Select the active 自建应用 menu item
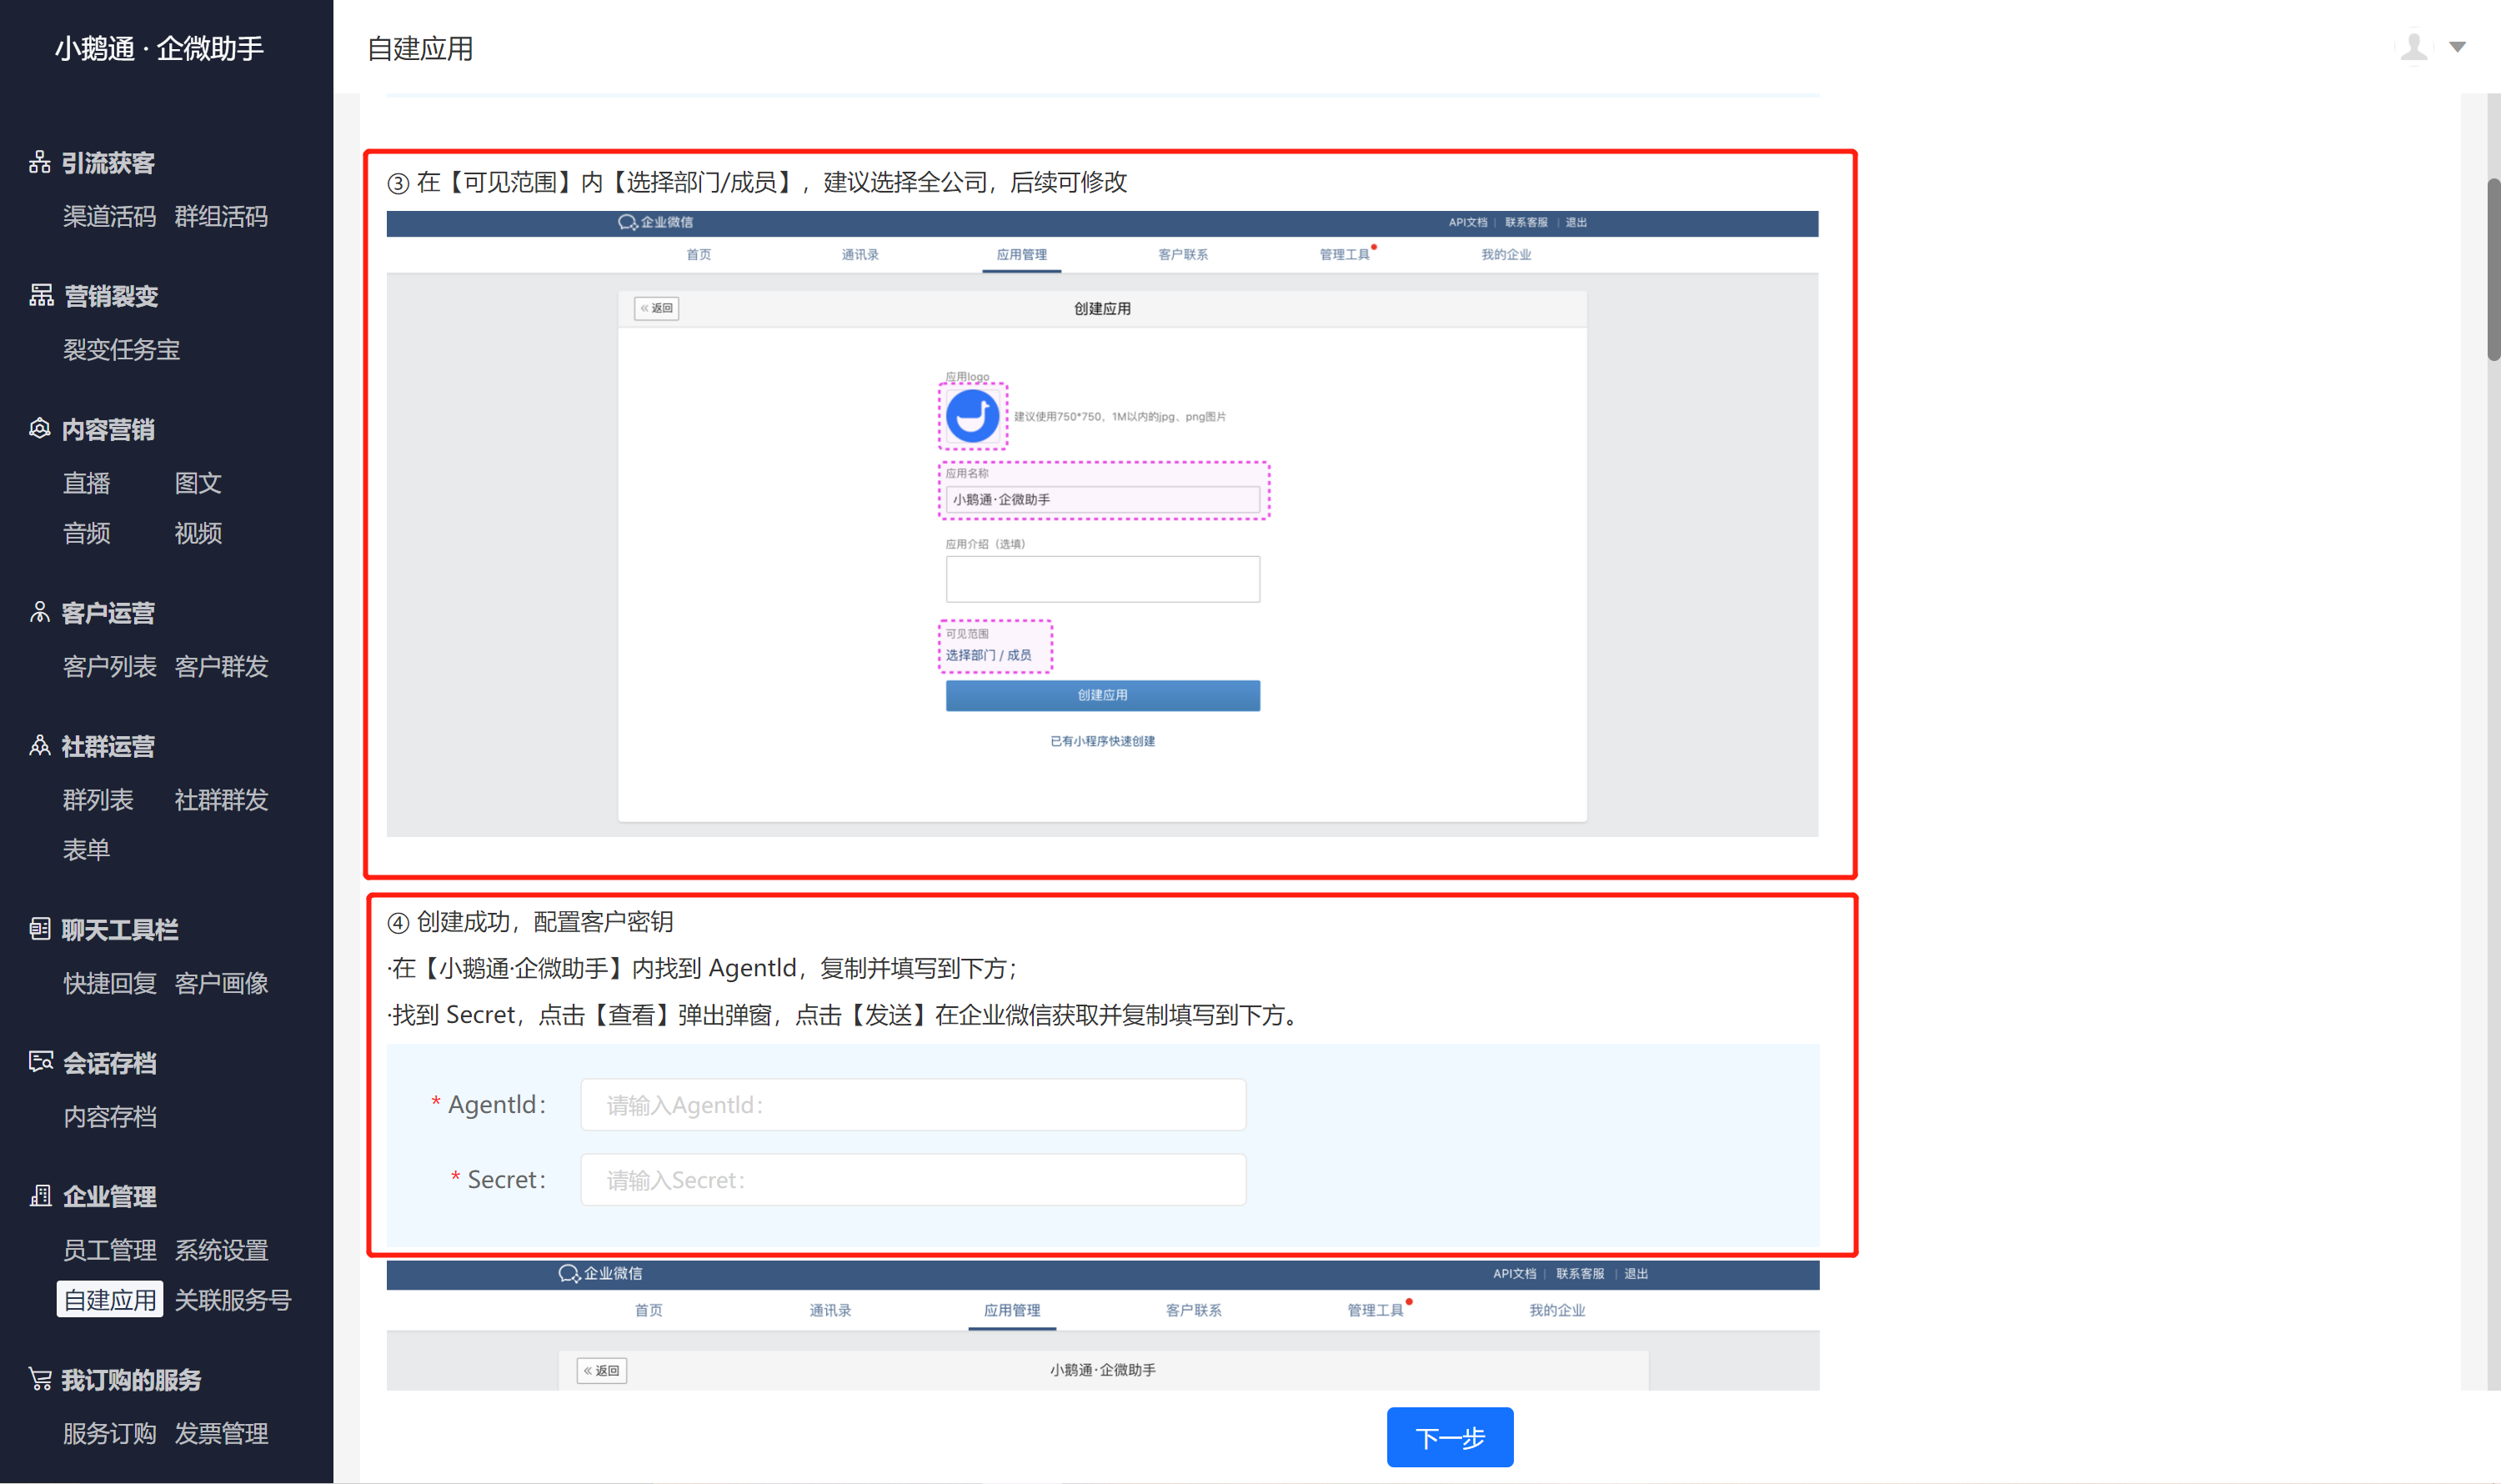The height and width of the screenshot is (1484, 2501). (x=110, y=1300)
